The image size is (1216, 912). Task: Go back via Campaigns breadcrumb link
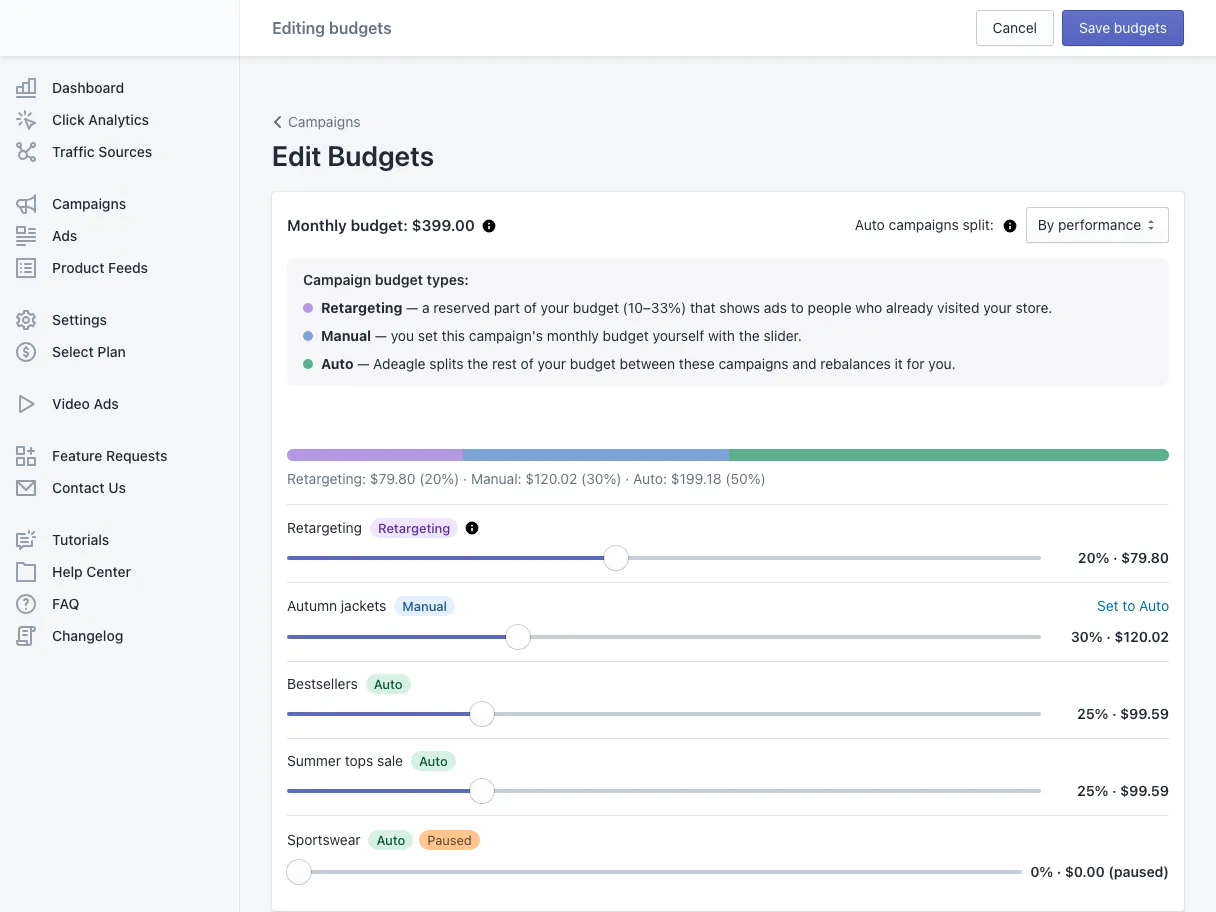click(x=324, y=122)
